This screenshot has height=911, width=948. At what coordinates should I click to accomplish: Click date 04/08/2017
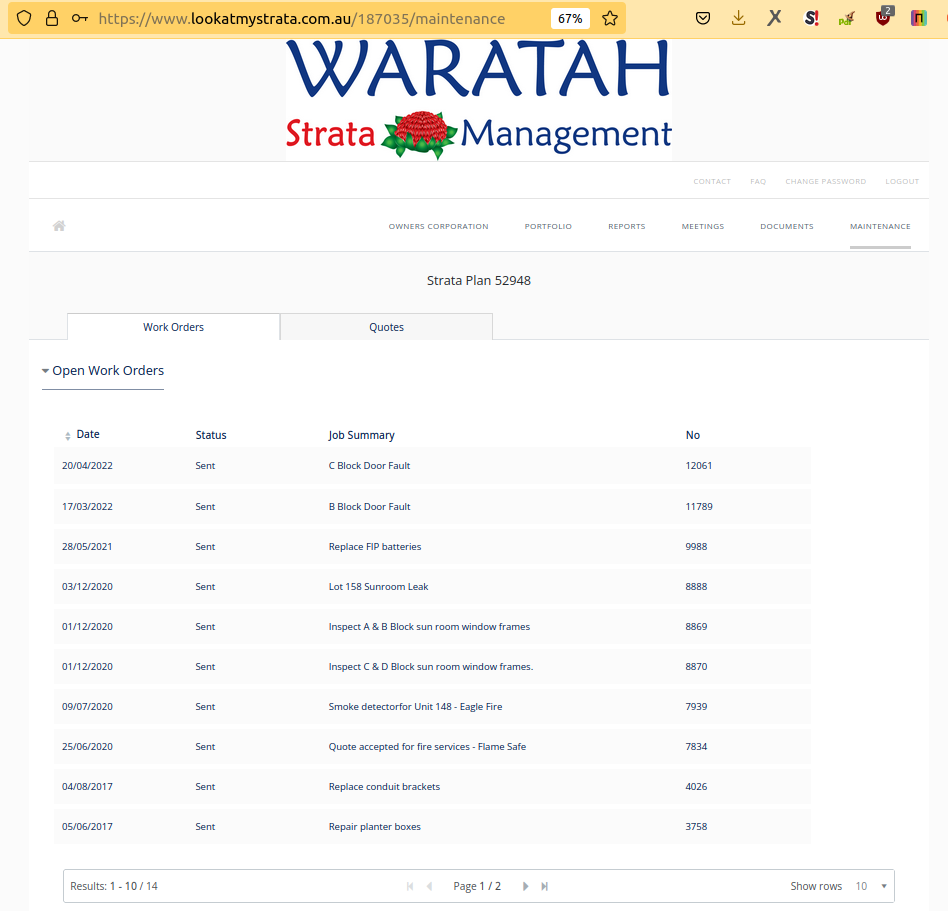point(87,786)
